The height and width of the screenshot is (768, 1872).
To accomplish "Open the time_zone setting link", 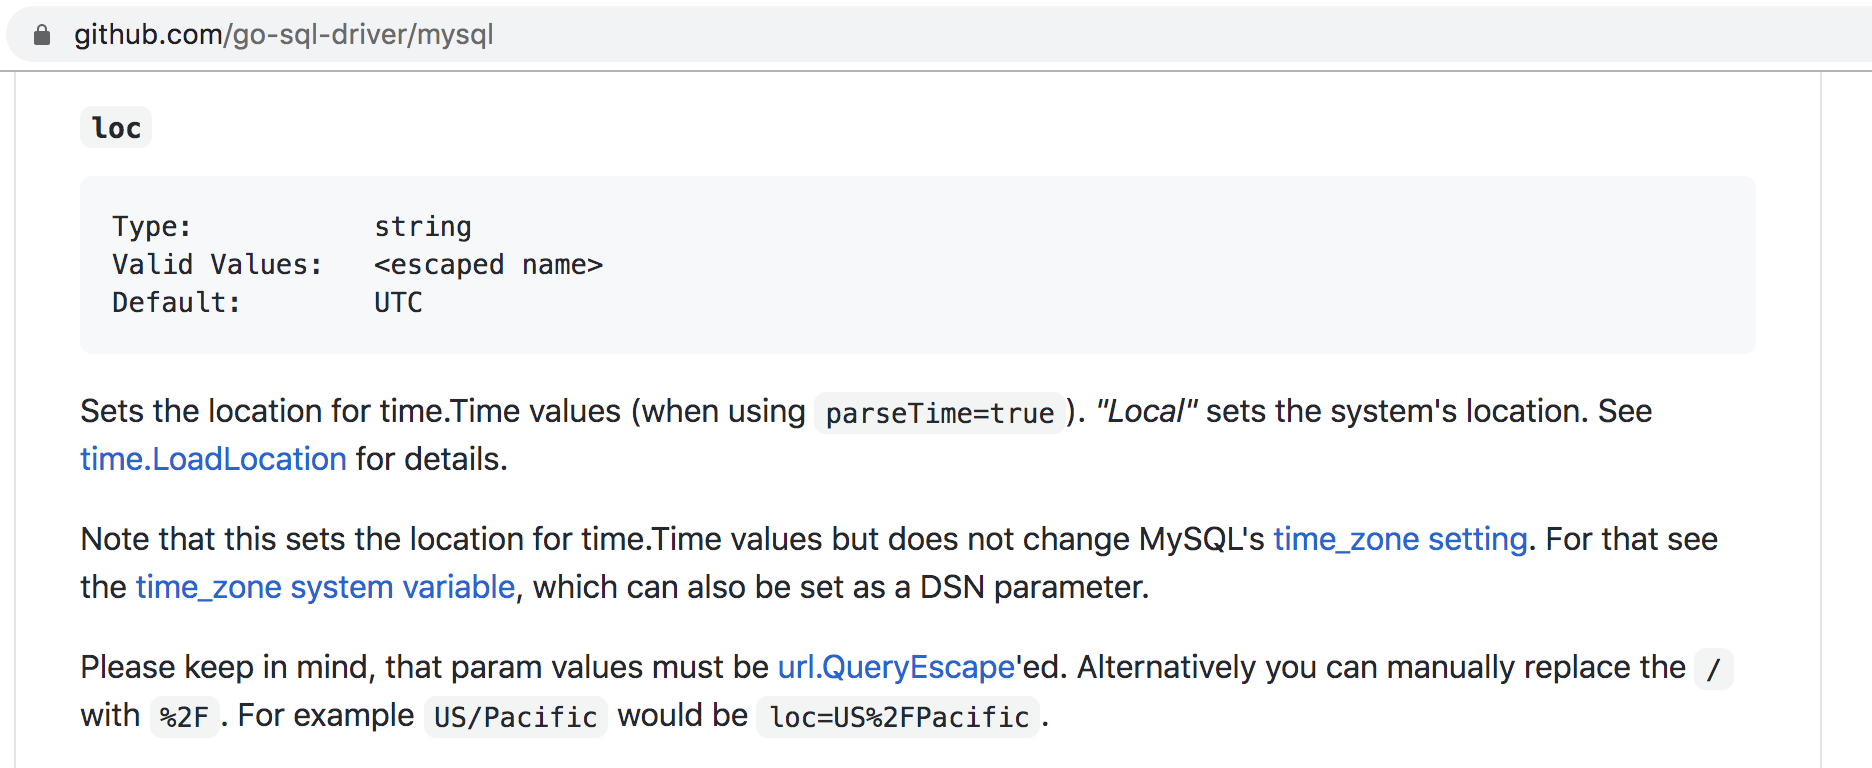I will (1398, 539).
